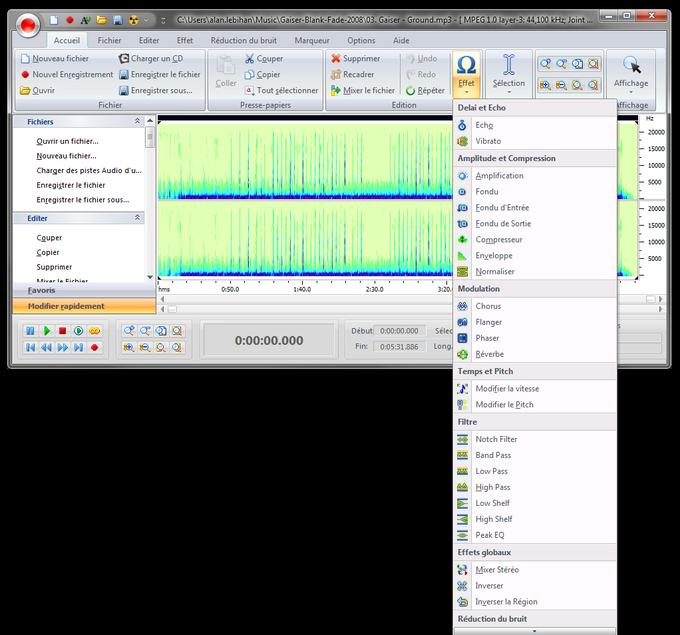Choose Modifier la vitesse
The height and width of the screenshot is (635, 680).
[535, 389]
